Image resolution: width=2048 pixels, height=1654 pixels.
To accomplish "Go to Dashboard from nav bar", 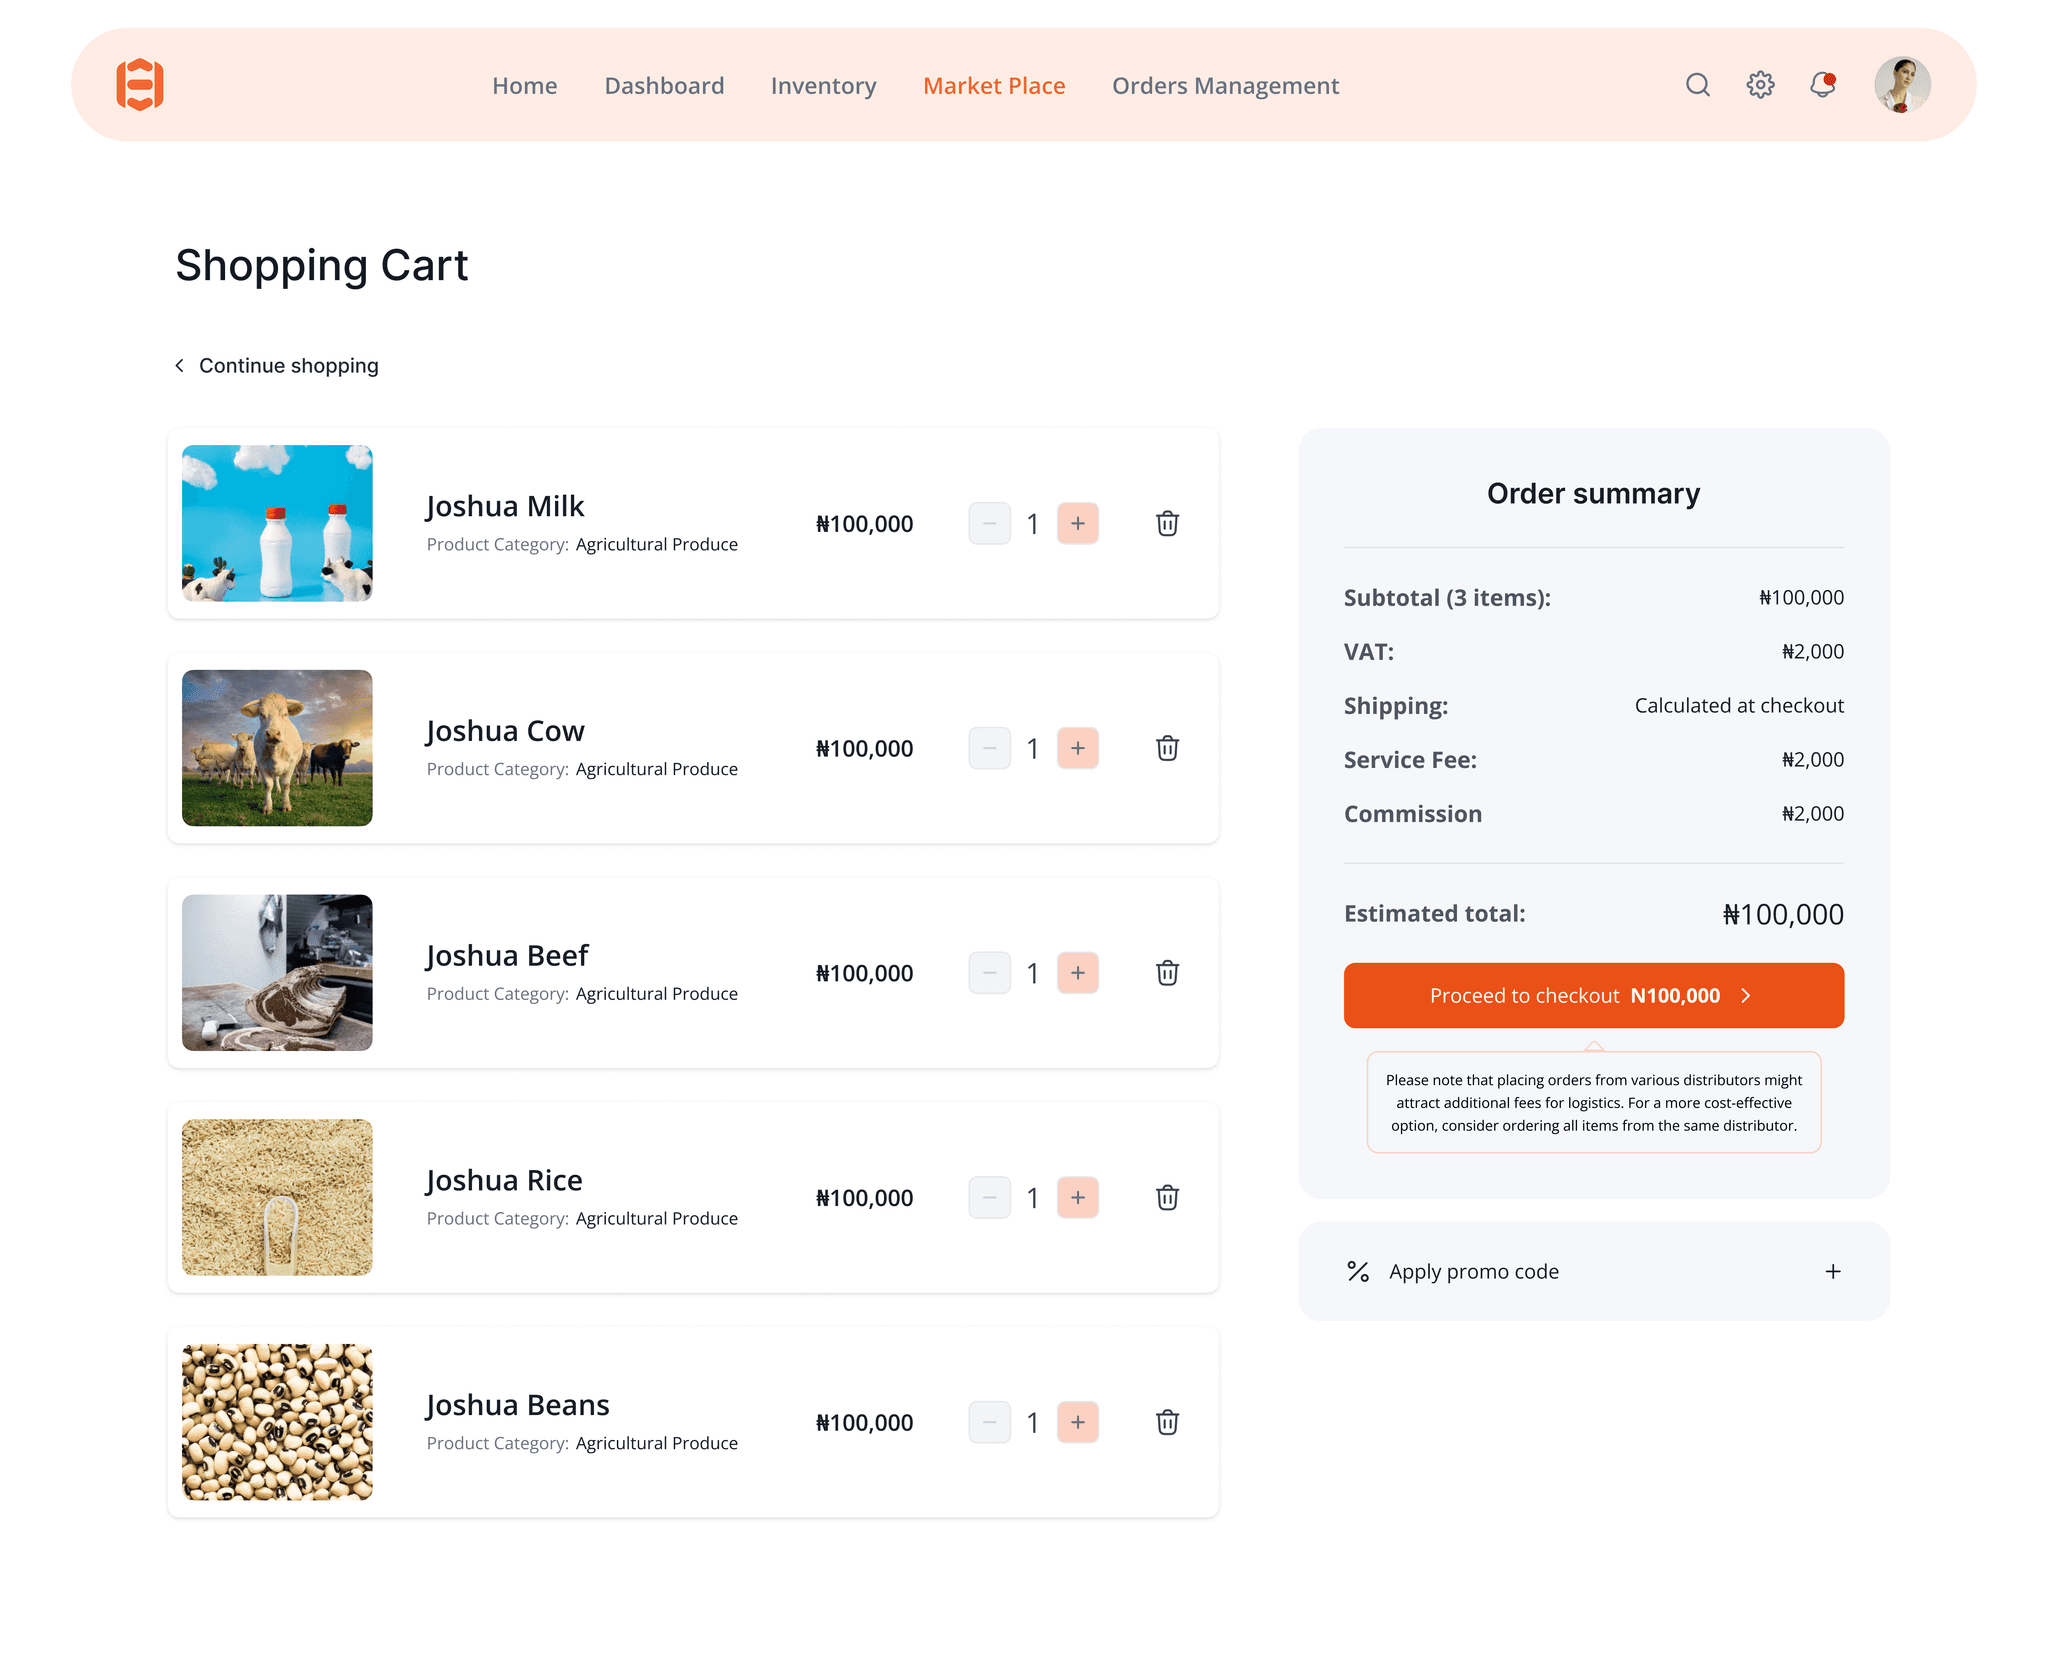I will click(x=664, y=86).
